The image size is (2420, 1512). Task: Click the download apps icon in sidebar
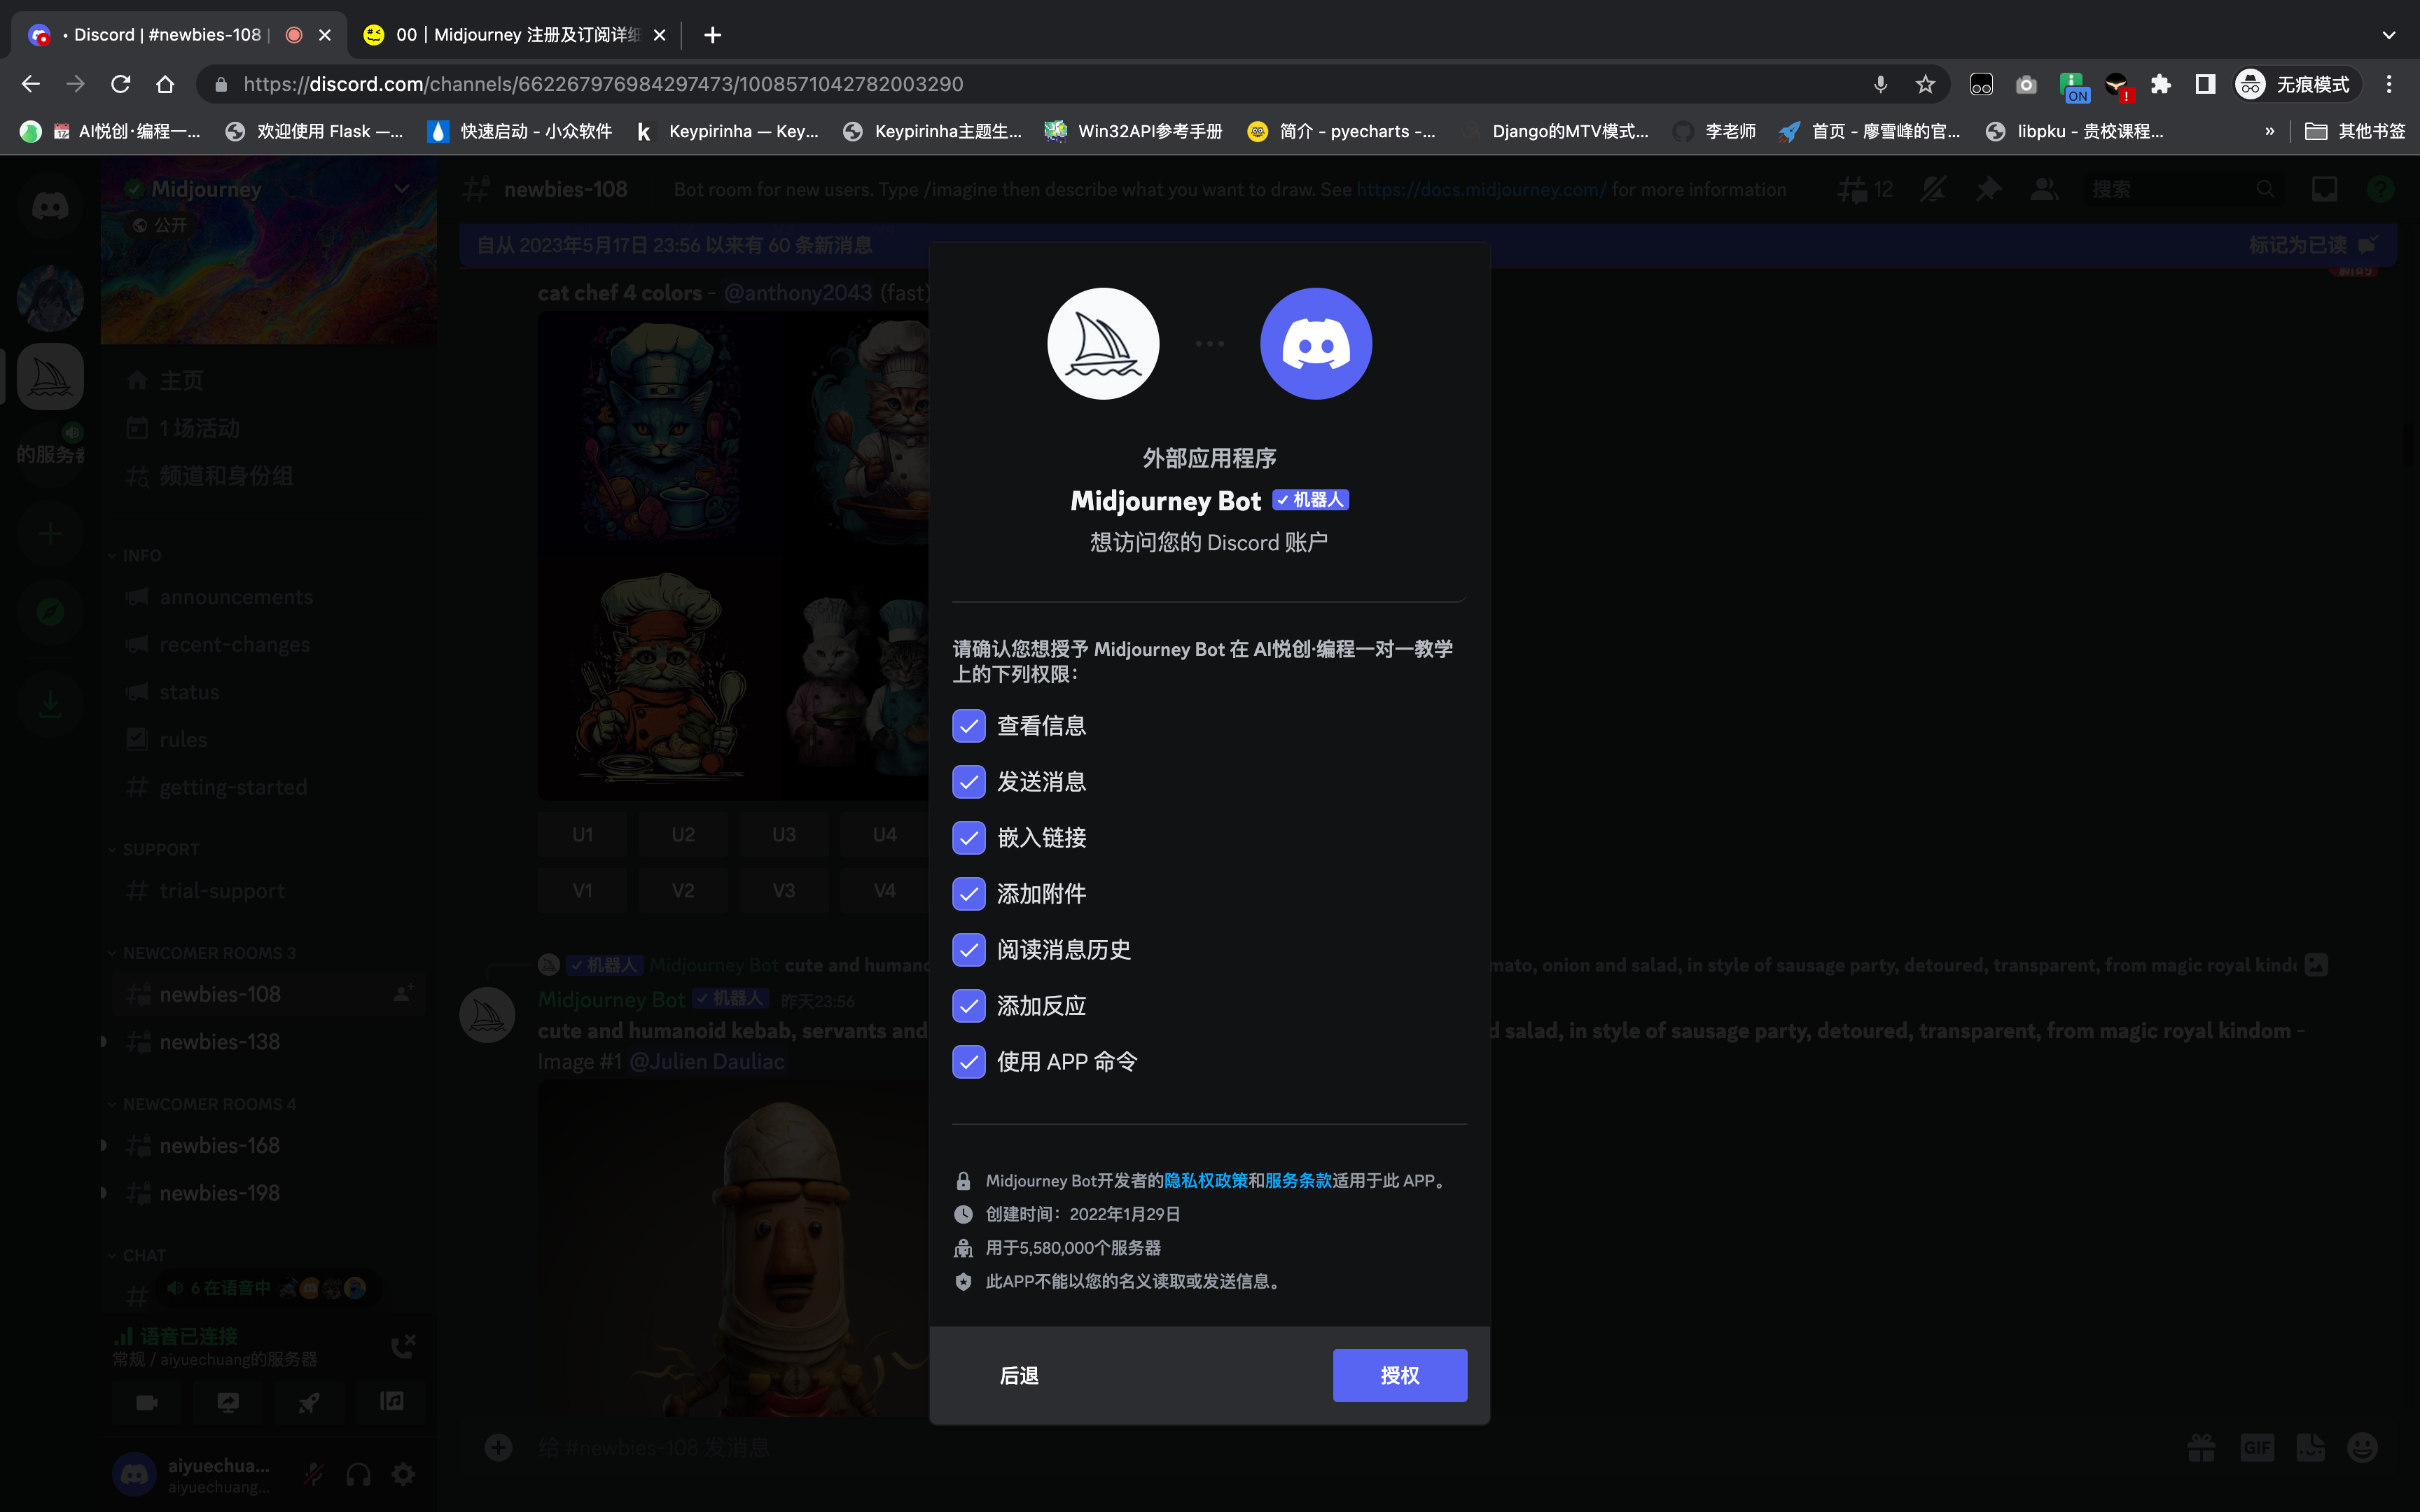pos(50,705)
